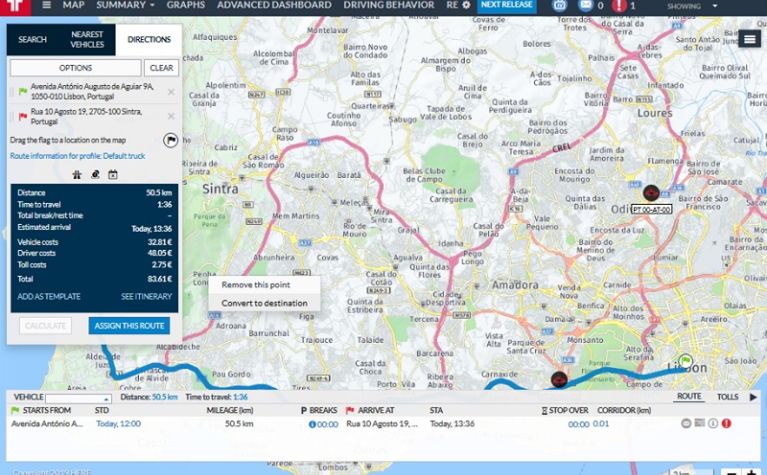Viewport: 767px width, 475px height.
Task: Open Route information for profile: Default truck link
Action: click(x=77, y=156)
